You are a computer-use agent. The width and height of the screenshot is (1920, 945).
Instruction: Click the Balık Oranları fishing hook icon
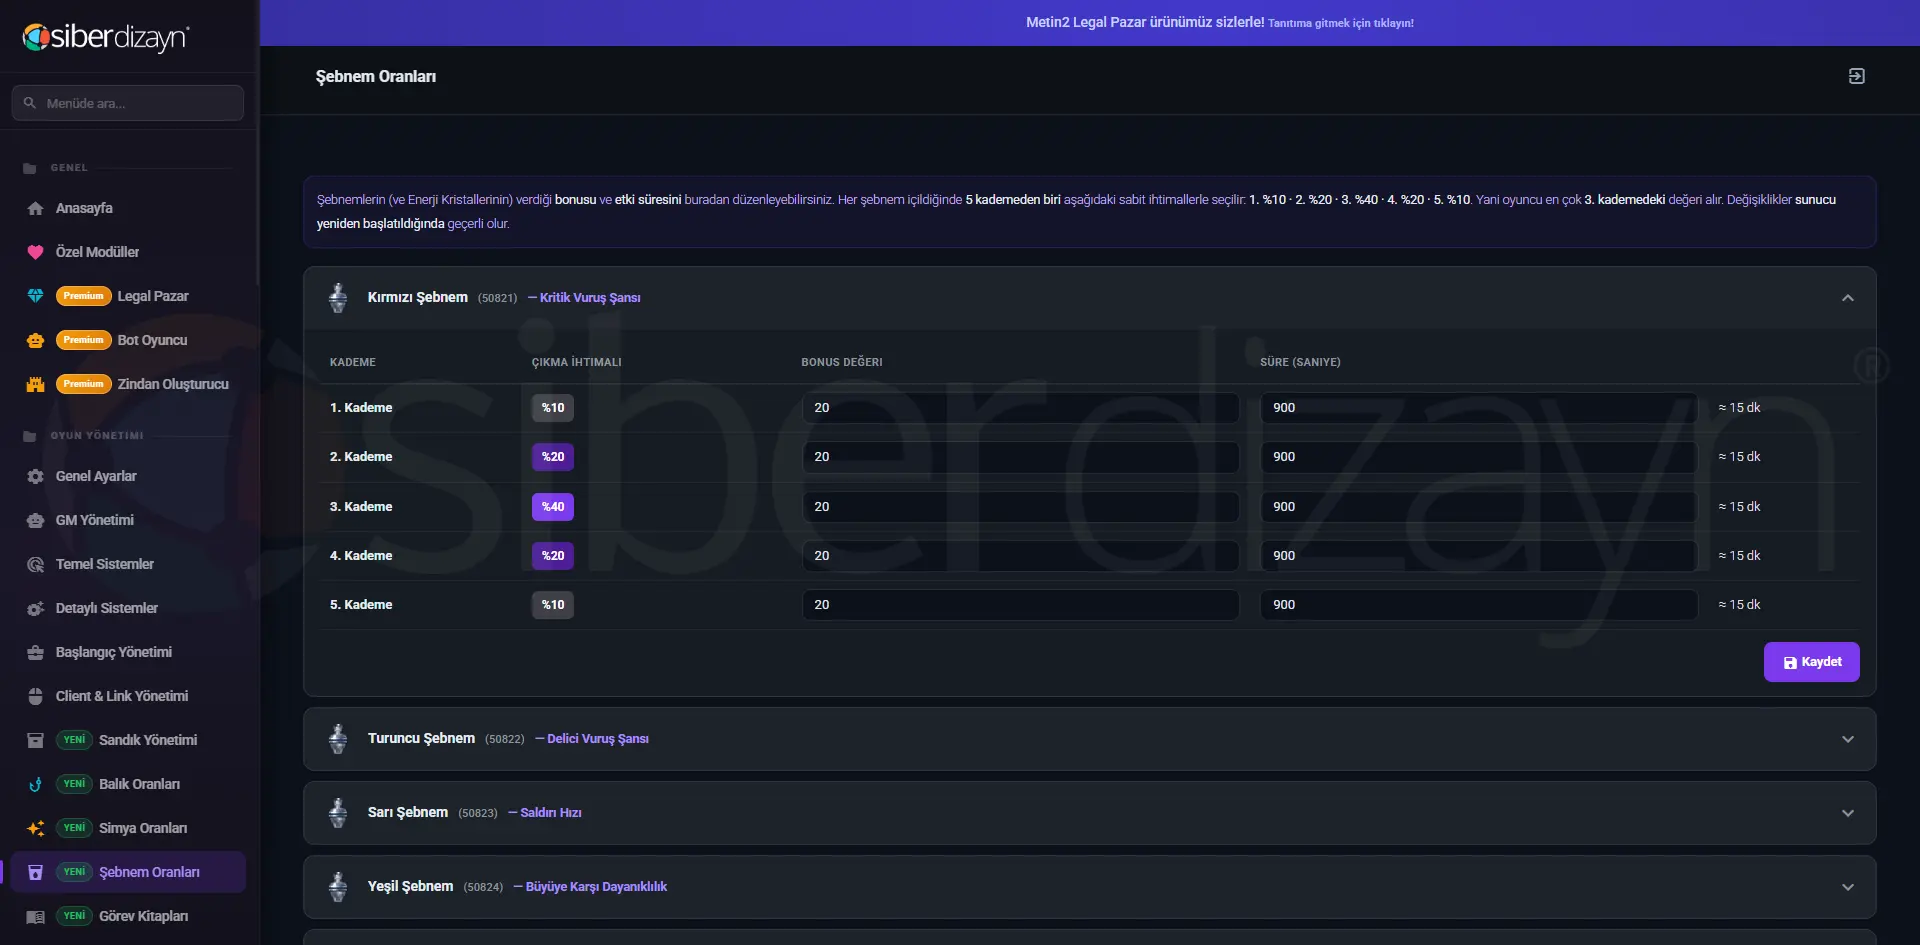[35, 784]
